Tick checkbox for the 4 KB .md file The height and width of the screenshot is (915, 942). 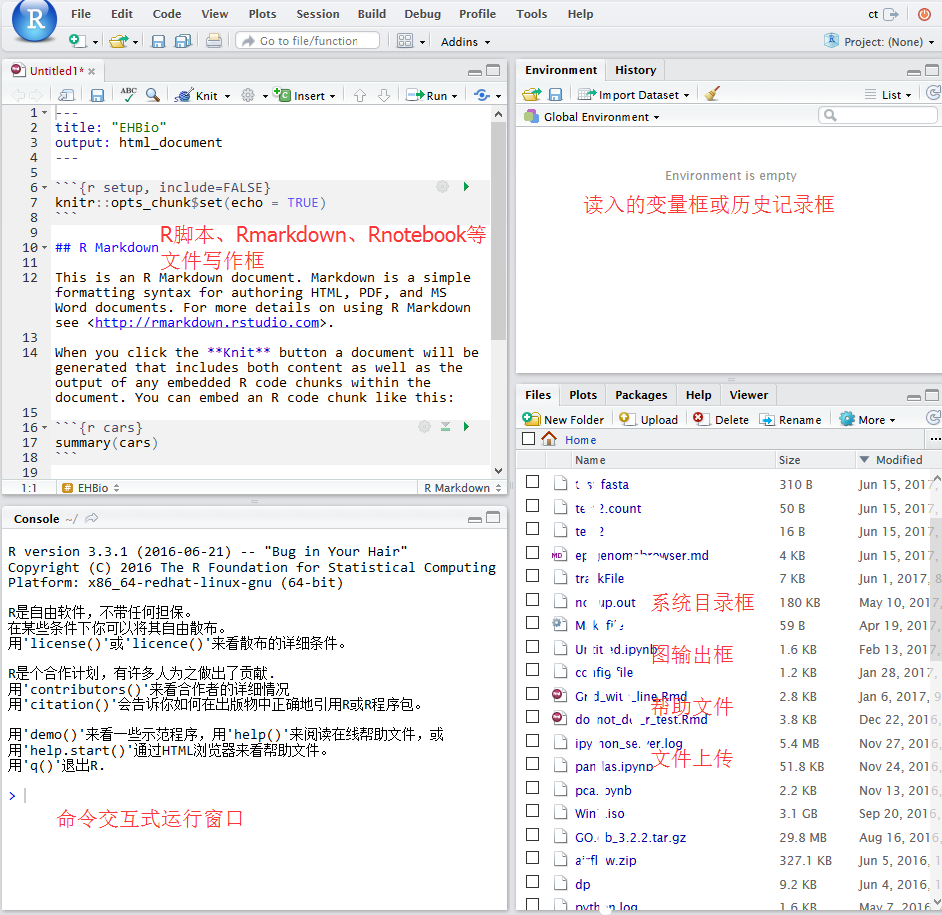coord(532,552)
